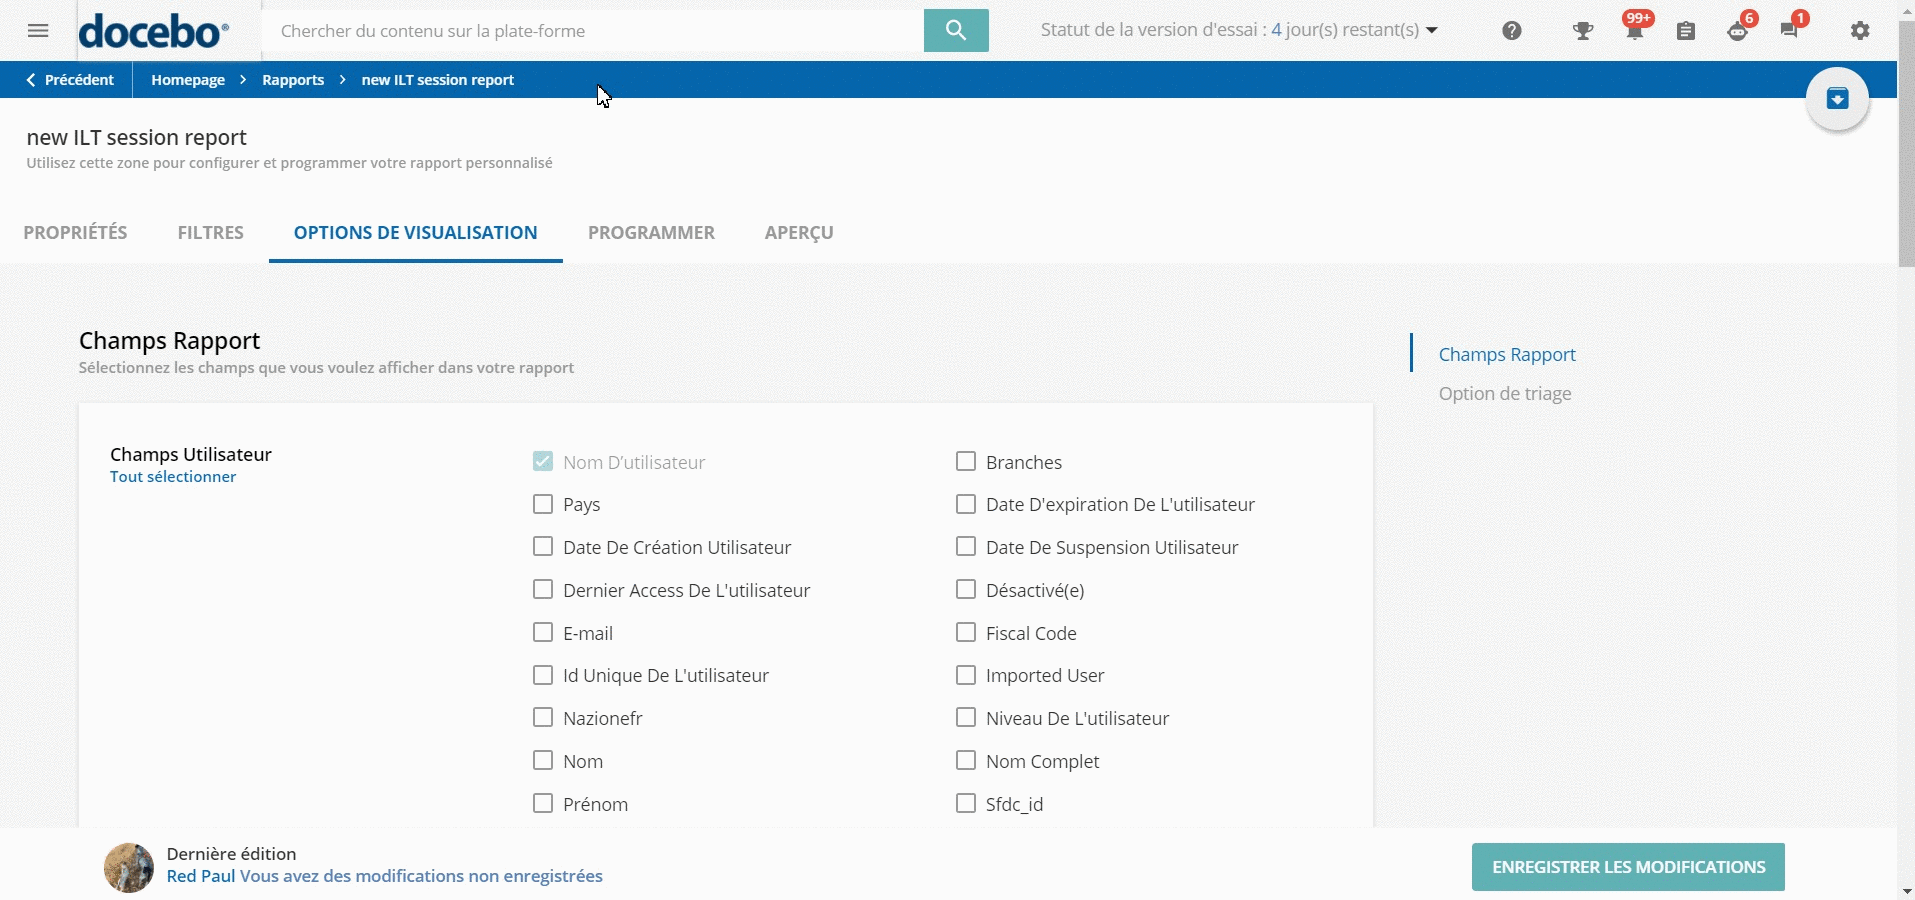The width and height of the screenshot is (1915, 900).
Task: Check Dernier Access De L'utilisateur
Action: pyautogui.click(x=543, y=590)
